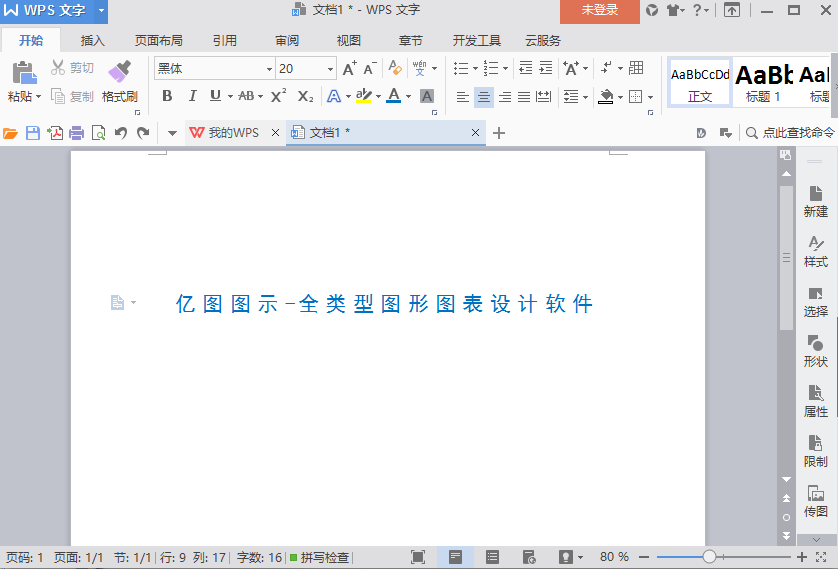The image size is (838, 569).
Task: Open the 引用 ribbon tab
Action: [224, 41]
